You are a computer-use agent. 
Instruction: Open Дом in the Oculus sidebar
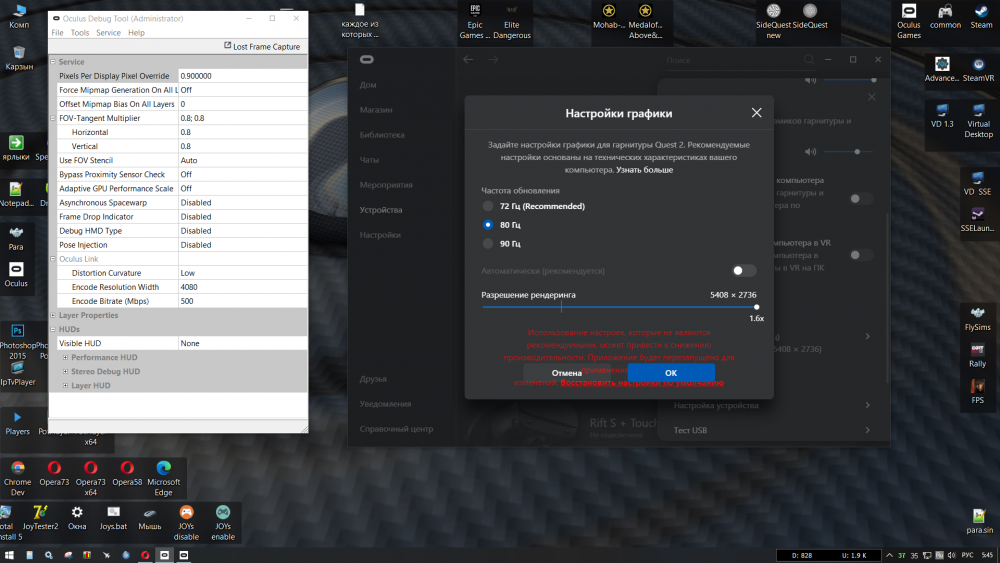point(368,85)
